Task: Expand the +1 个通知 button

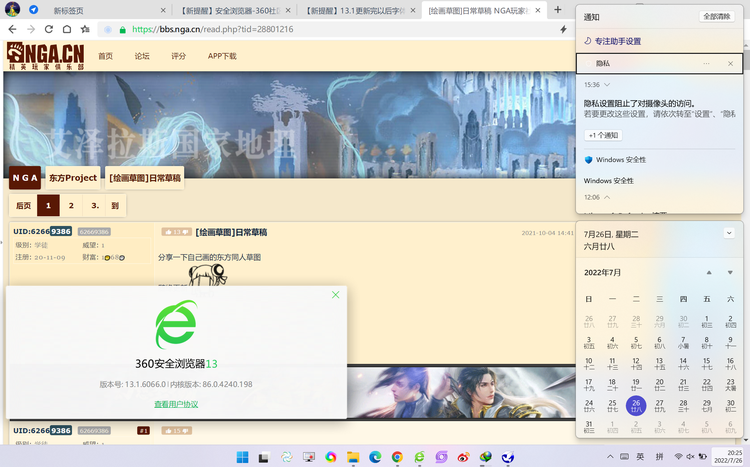Action: tap(604, 135)
